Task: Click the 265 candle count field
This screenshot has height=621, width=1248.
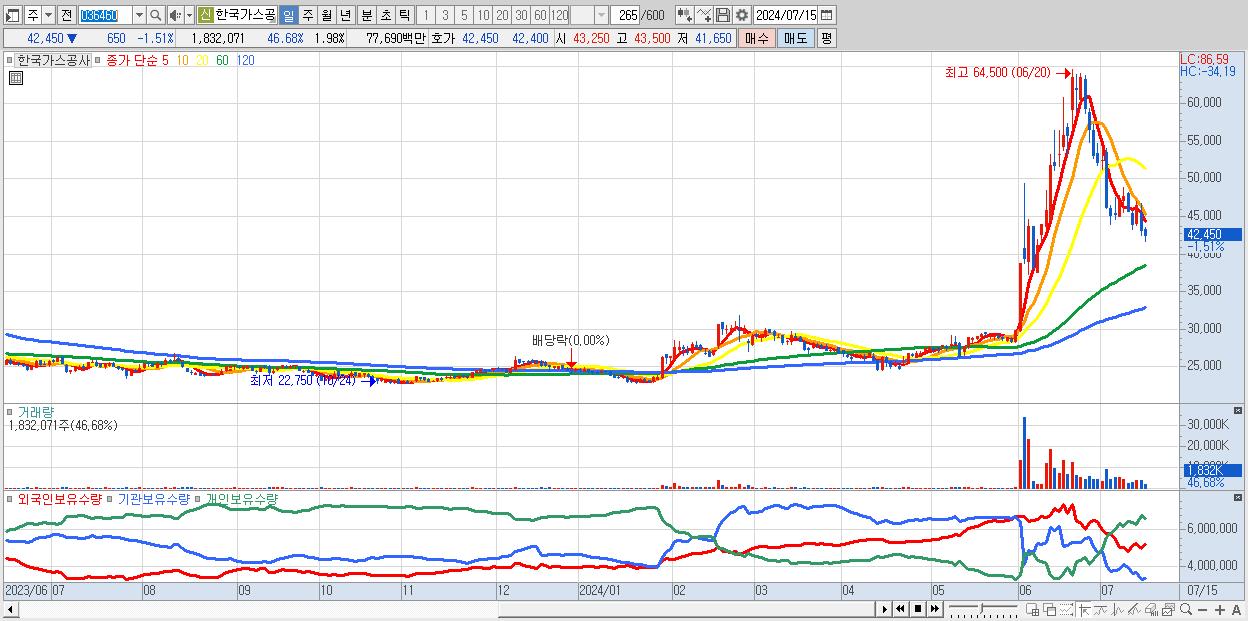Action: tap(625, 15)
